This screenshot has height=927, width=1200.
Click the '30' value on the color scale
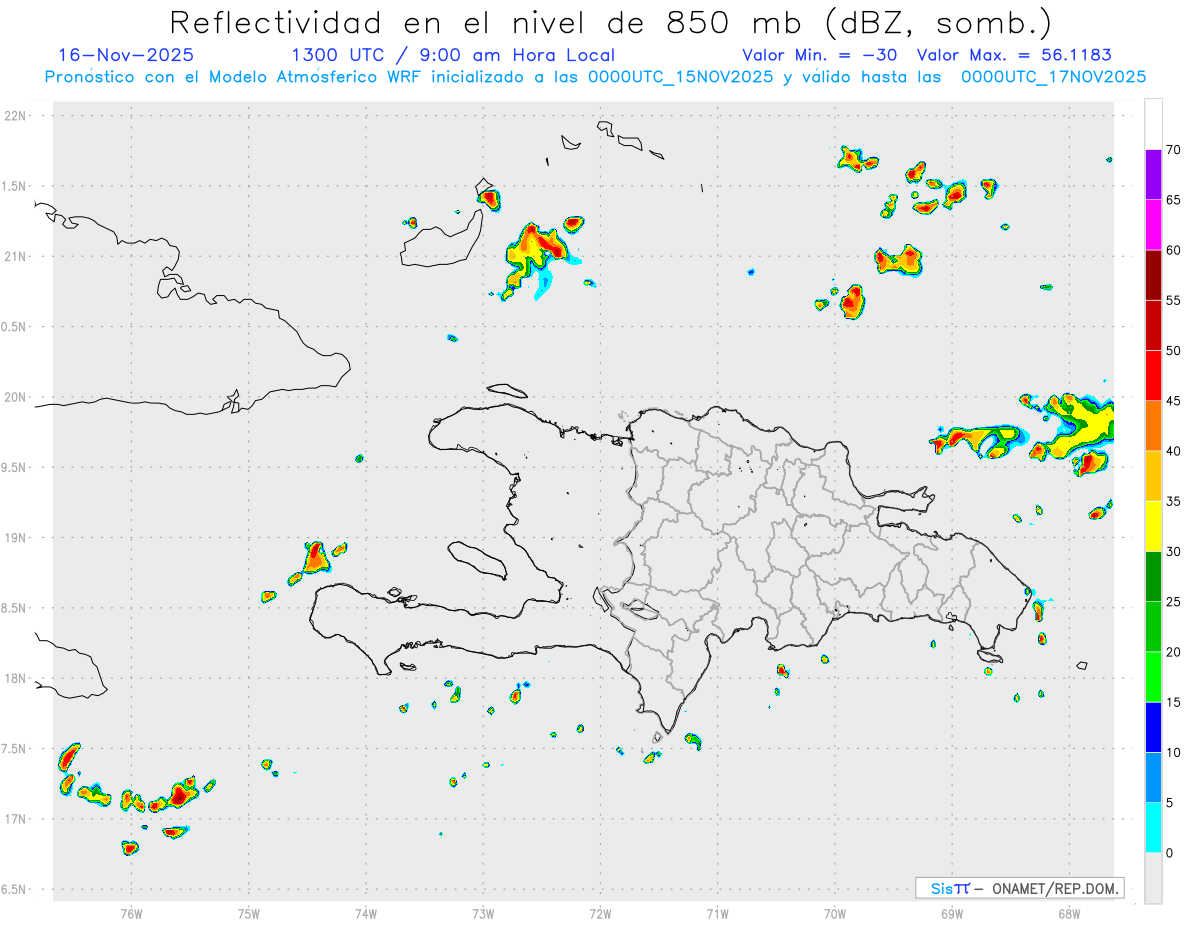pyautogui.click(x=1173, y=552)
